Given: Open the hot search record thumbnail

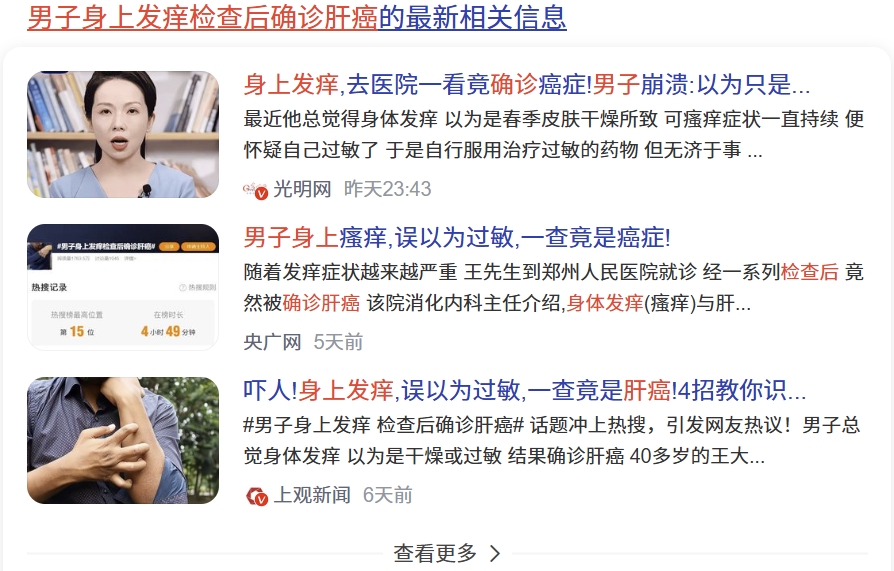Looking at the screenshot, I should 123,287.
